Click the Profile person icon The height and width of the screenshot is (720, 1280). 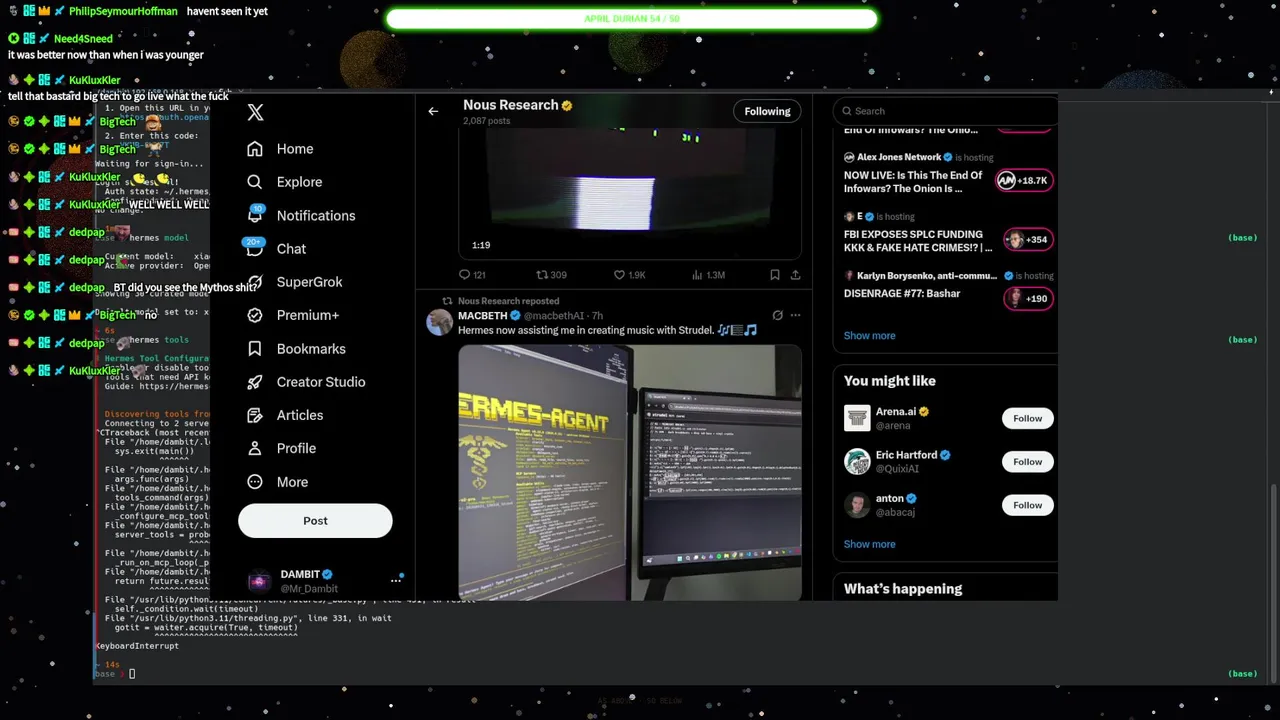click(x=255, y=448)
